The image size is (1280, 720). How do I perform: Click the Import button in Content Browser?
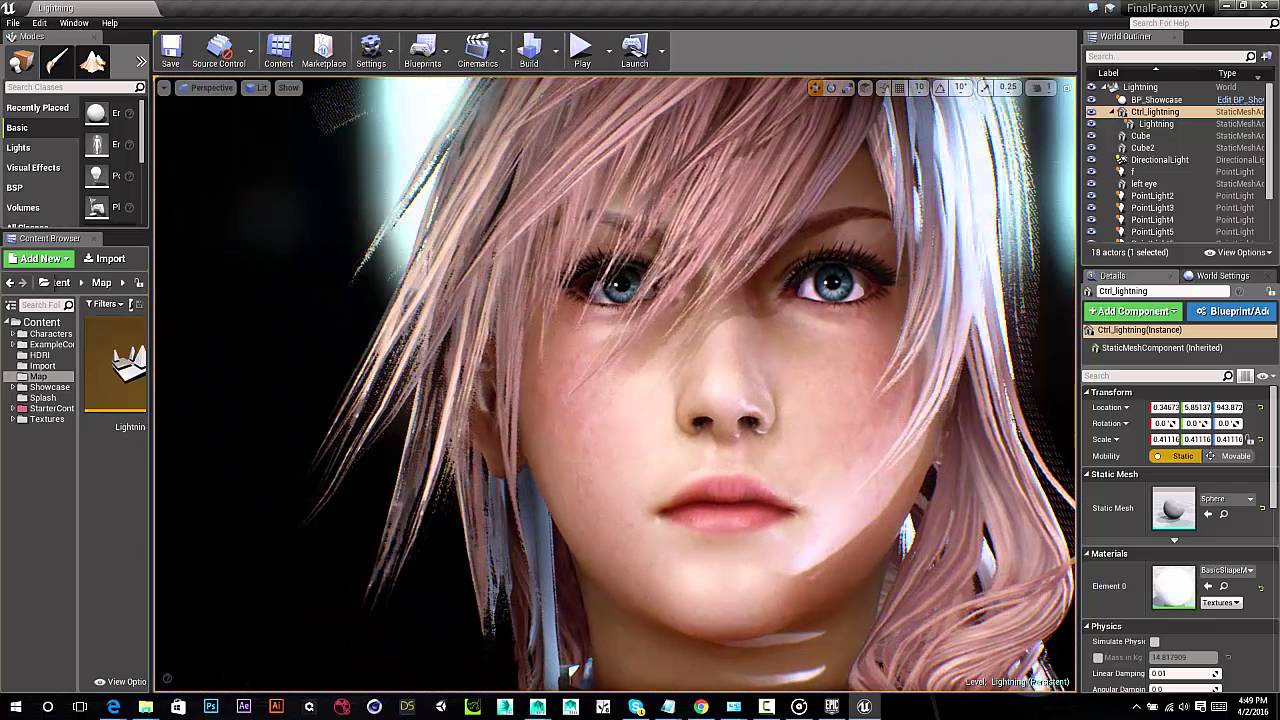(x=104, y=259)
